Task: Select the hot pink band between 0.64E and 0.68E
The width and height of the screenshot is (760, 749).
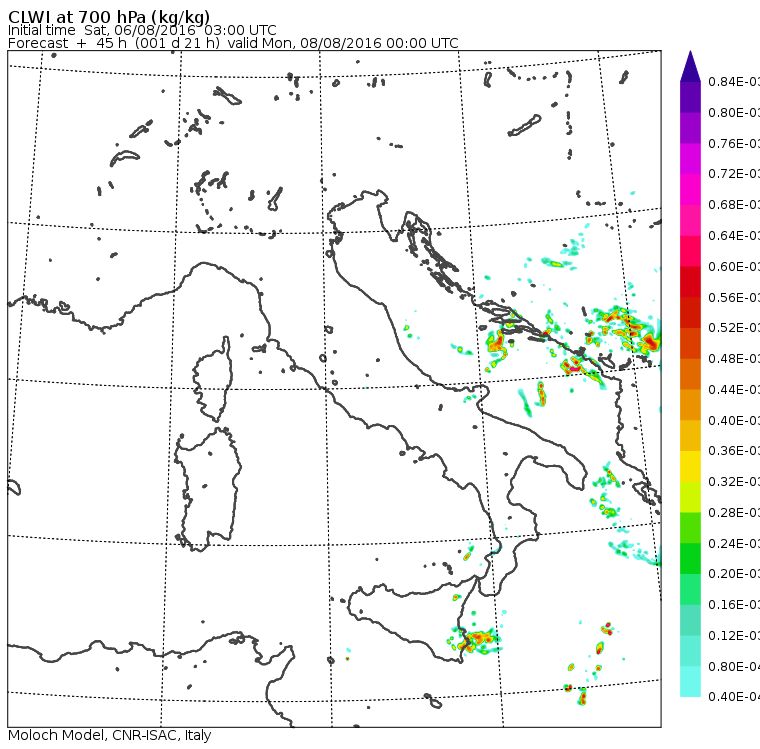Action: 690,220
